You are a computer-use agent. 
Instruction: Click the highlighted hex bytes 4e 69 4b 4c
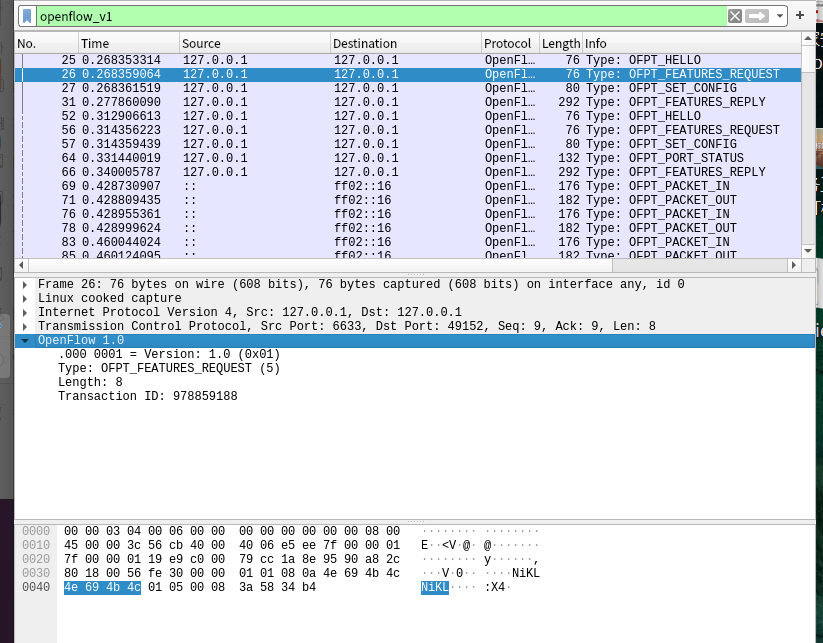102,587
